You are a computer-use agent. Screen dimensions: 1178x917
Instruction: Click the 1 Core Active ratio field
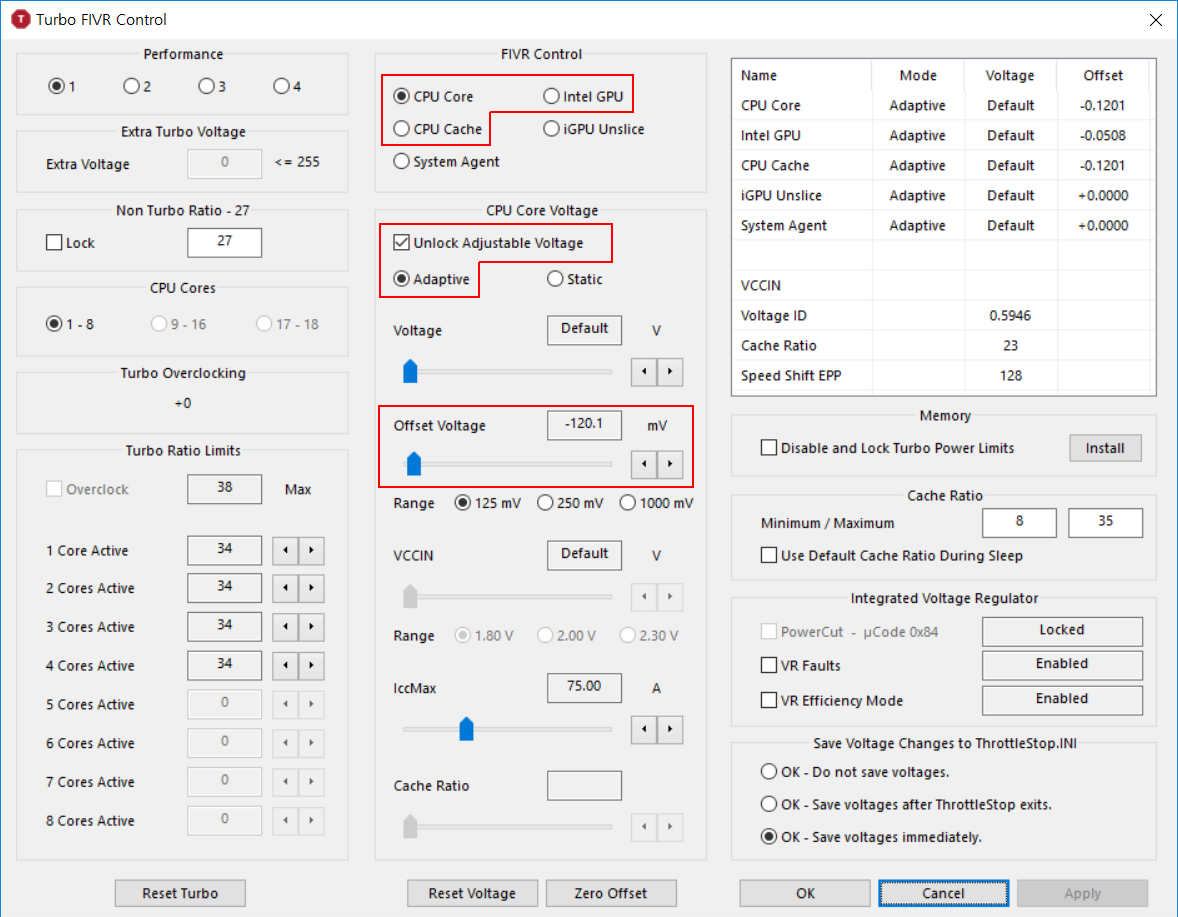[x=225, y=550]
